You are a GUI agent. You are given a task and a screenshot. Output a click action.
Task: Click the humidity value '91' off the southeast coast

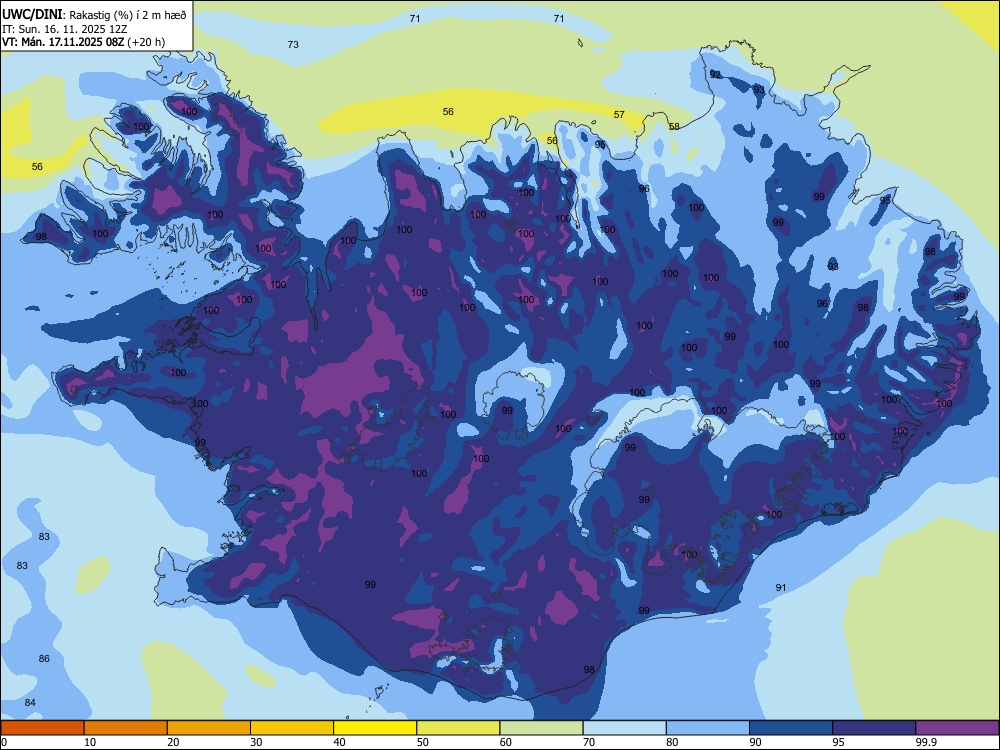point(781,587)
